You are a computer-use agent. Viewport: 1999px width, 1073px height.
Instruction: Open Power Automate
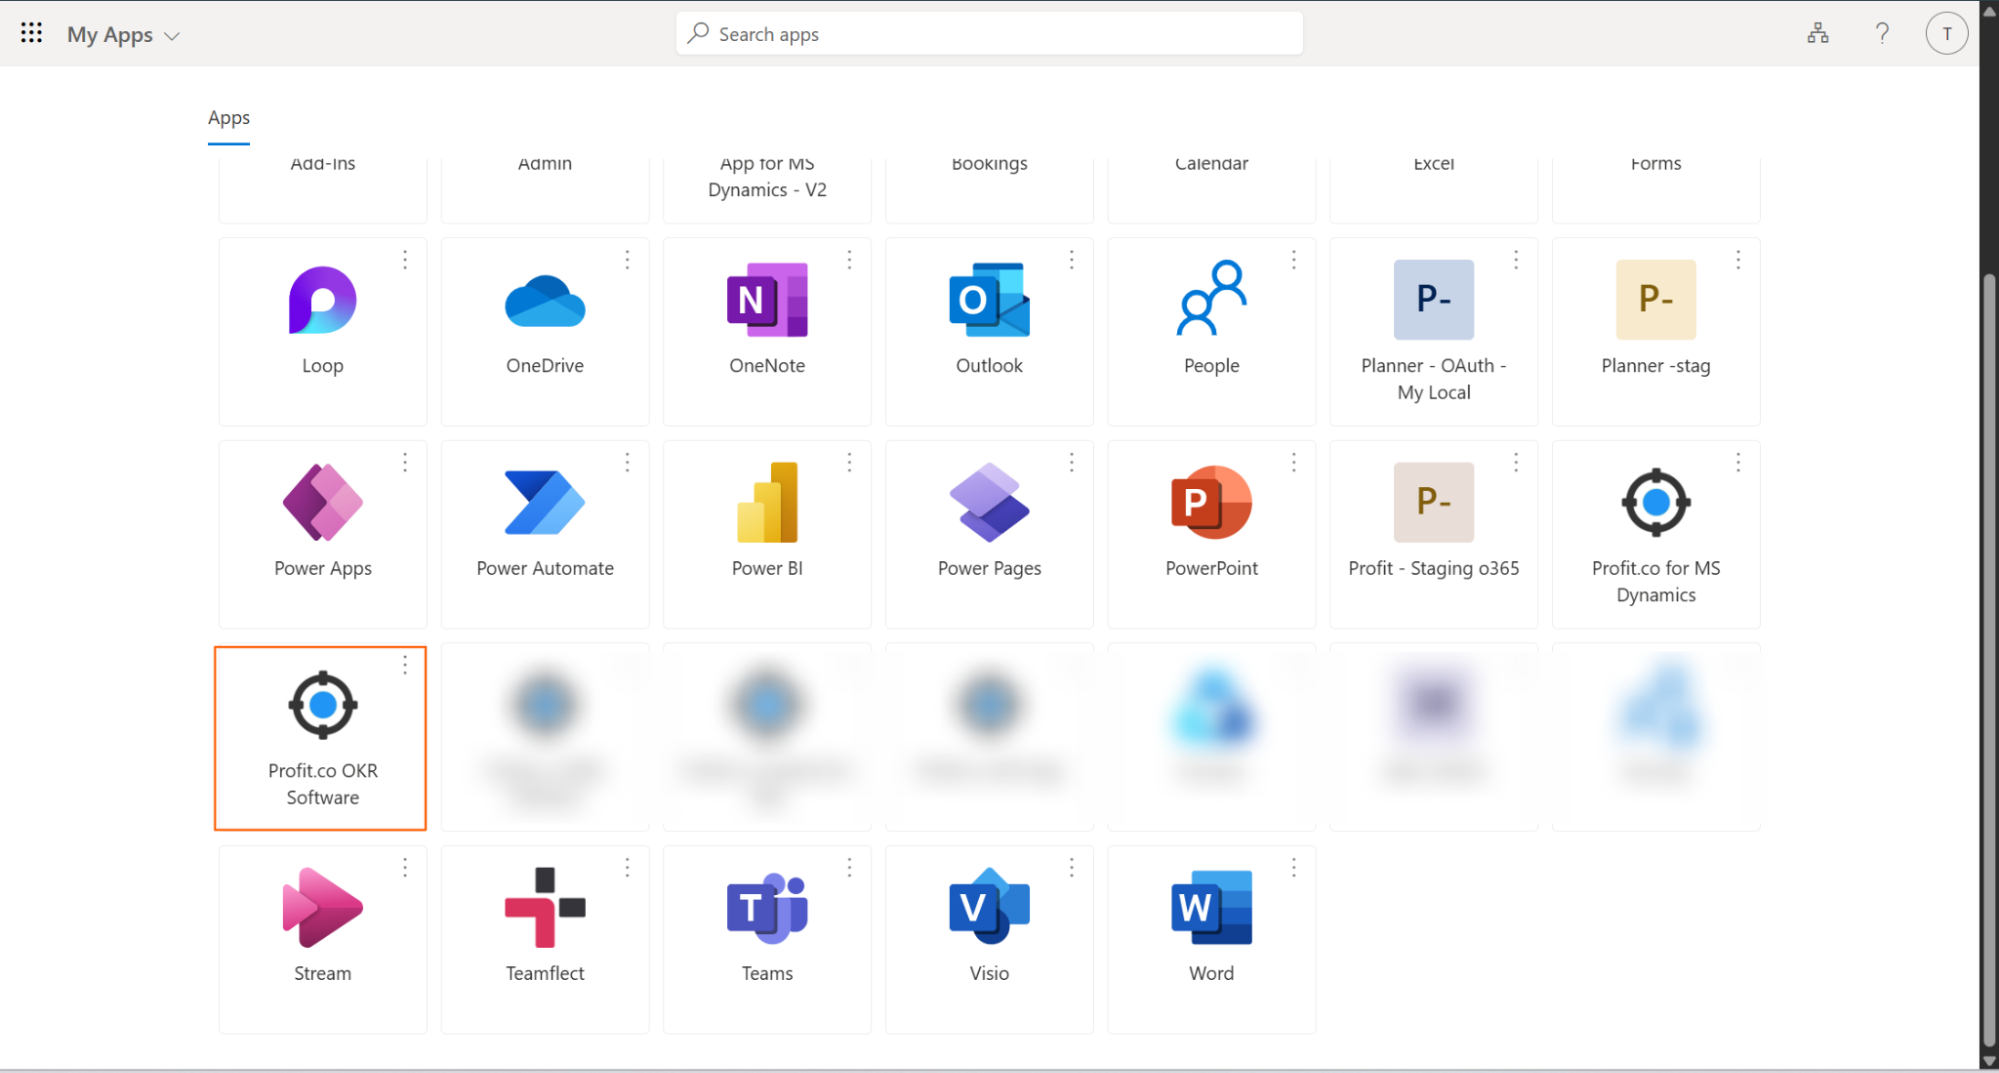[x=545, y=534]
